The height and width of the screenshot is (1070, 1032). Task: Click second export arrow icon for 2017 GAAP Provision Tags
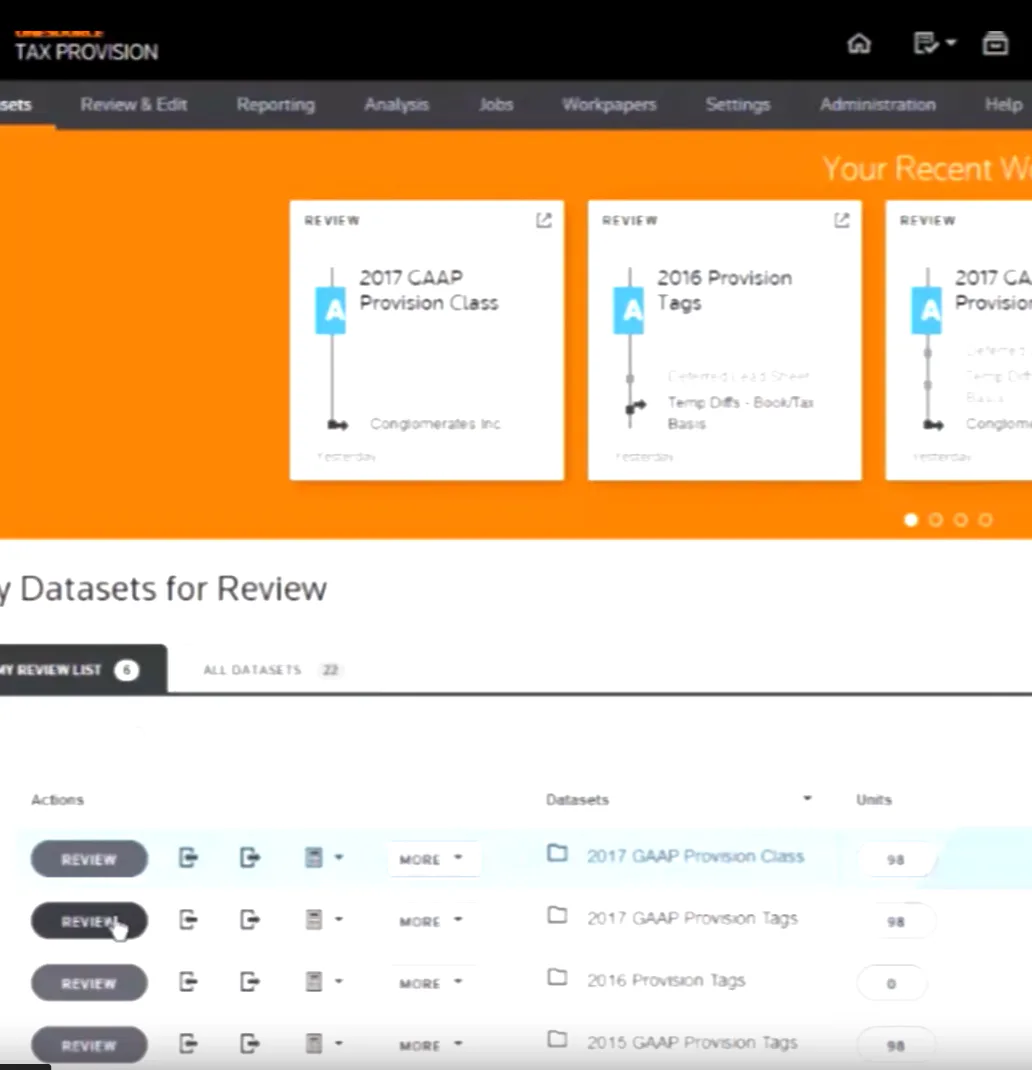[250, 919]
